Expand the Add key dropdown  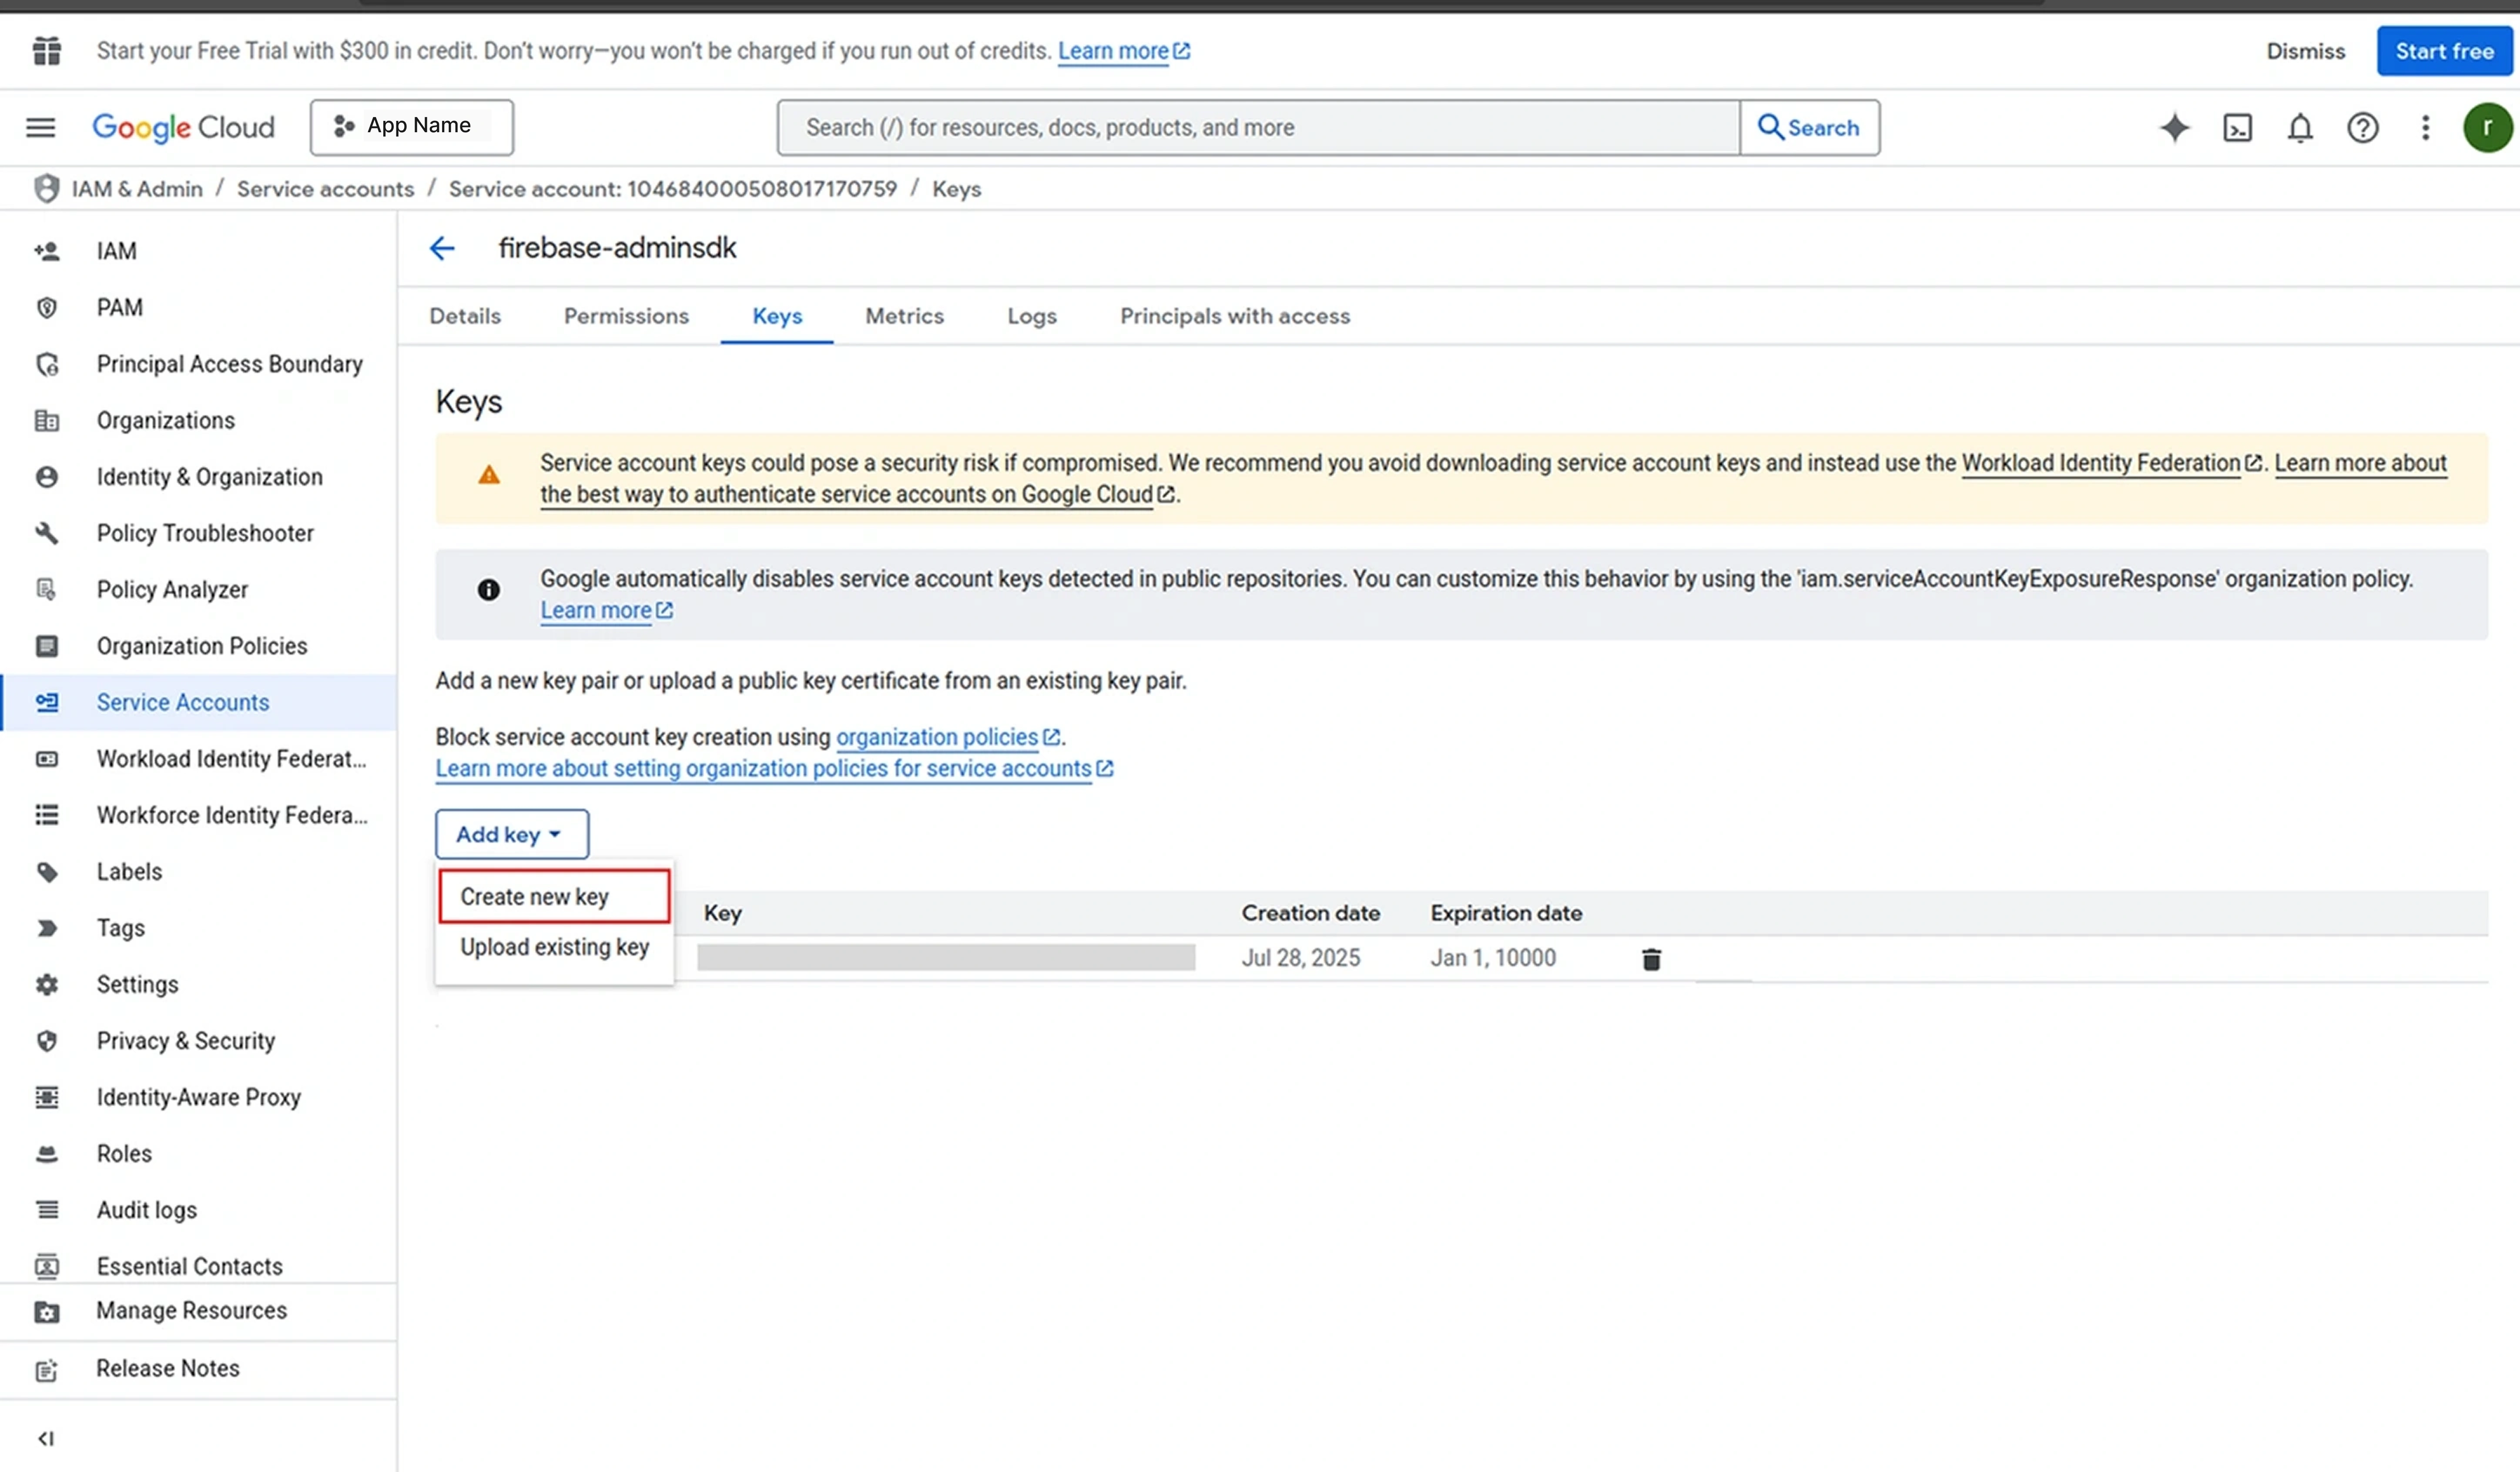512,834
